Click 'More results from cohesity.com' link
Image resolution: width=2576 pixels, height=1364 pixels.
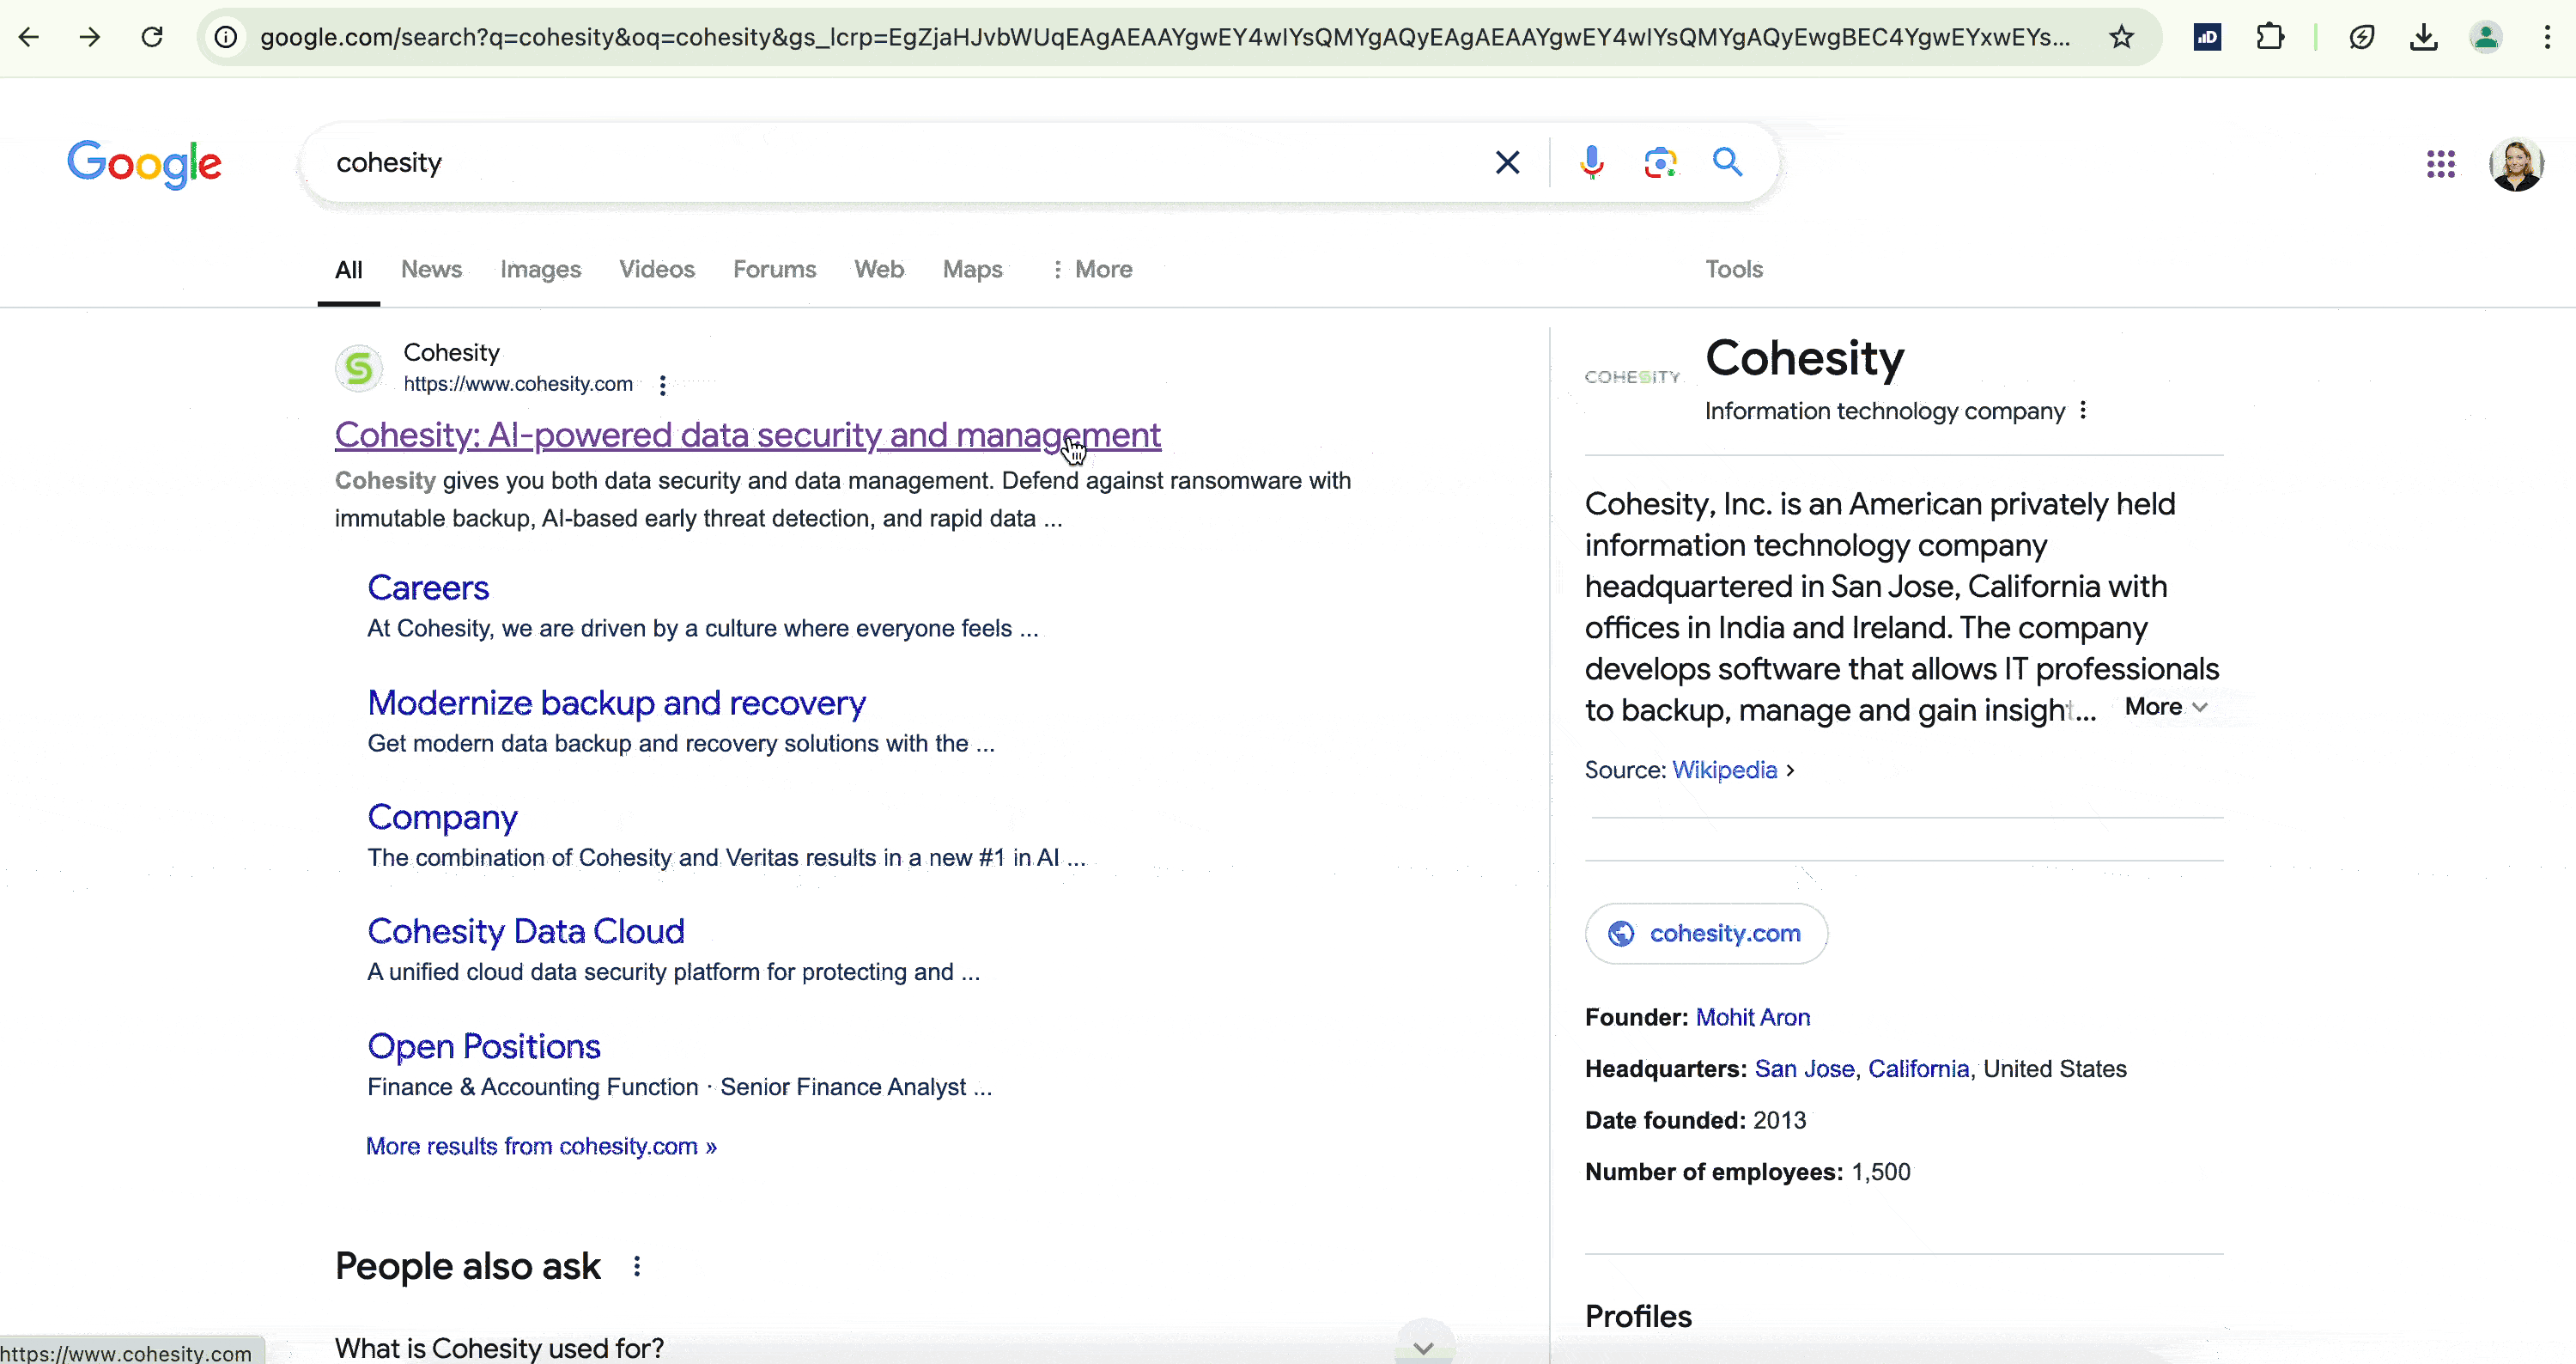[x=541, y=1146]
